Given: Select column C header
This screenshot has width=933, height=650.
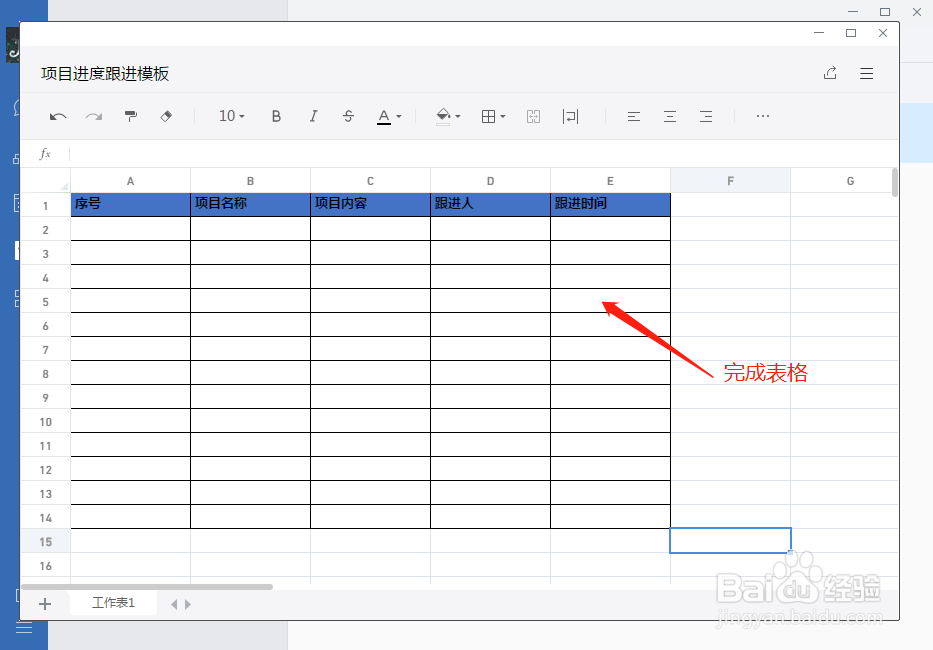Looking at the screenshot, I should [x=370, y=181].
